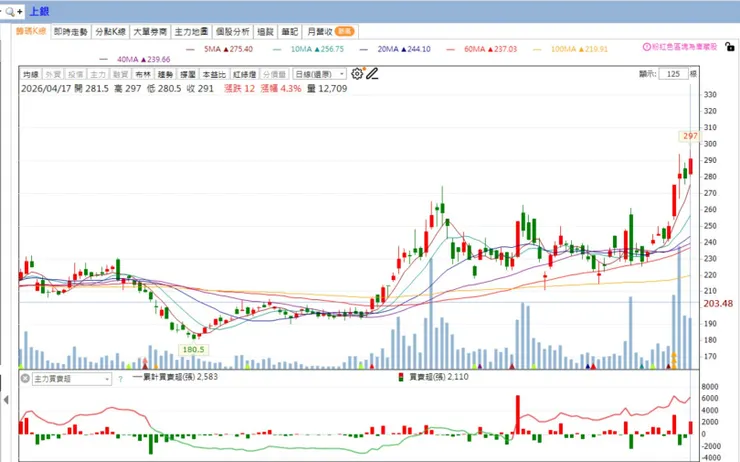740x462 pixels.
Task: Click the 量 12,709 volume value
Action: [x=327, y=89]
